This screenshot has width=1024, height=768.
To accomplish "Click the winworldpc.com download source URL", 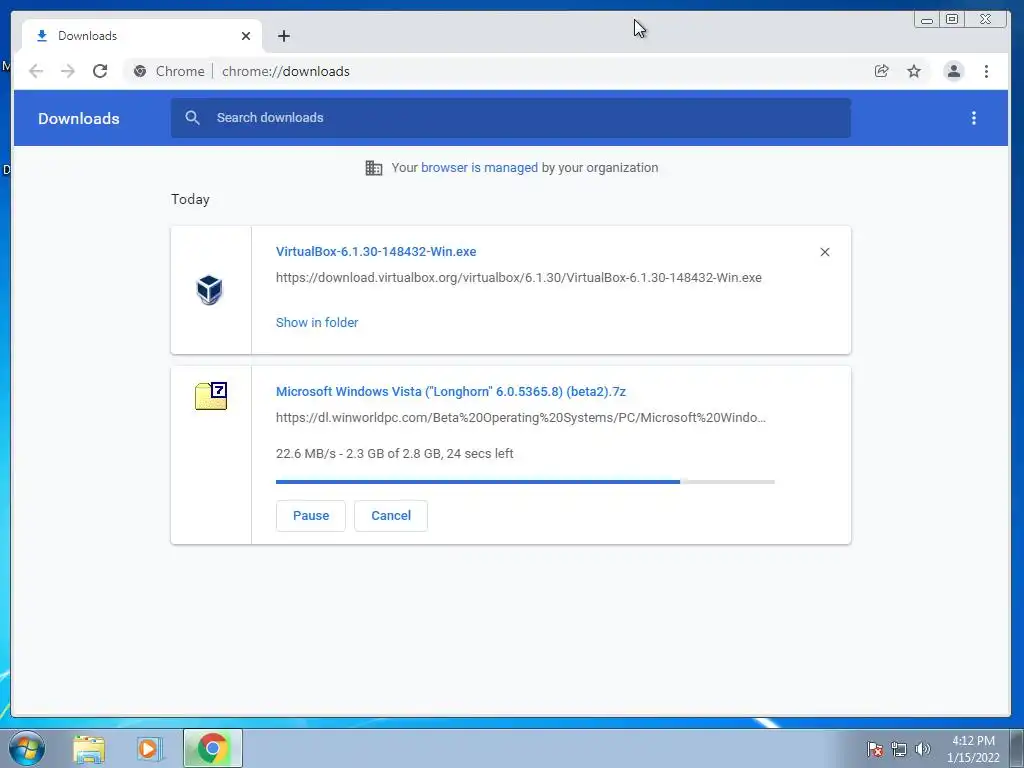I will (x=520, y=418).
